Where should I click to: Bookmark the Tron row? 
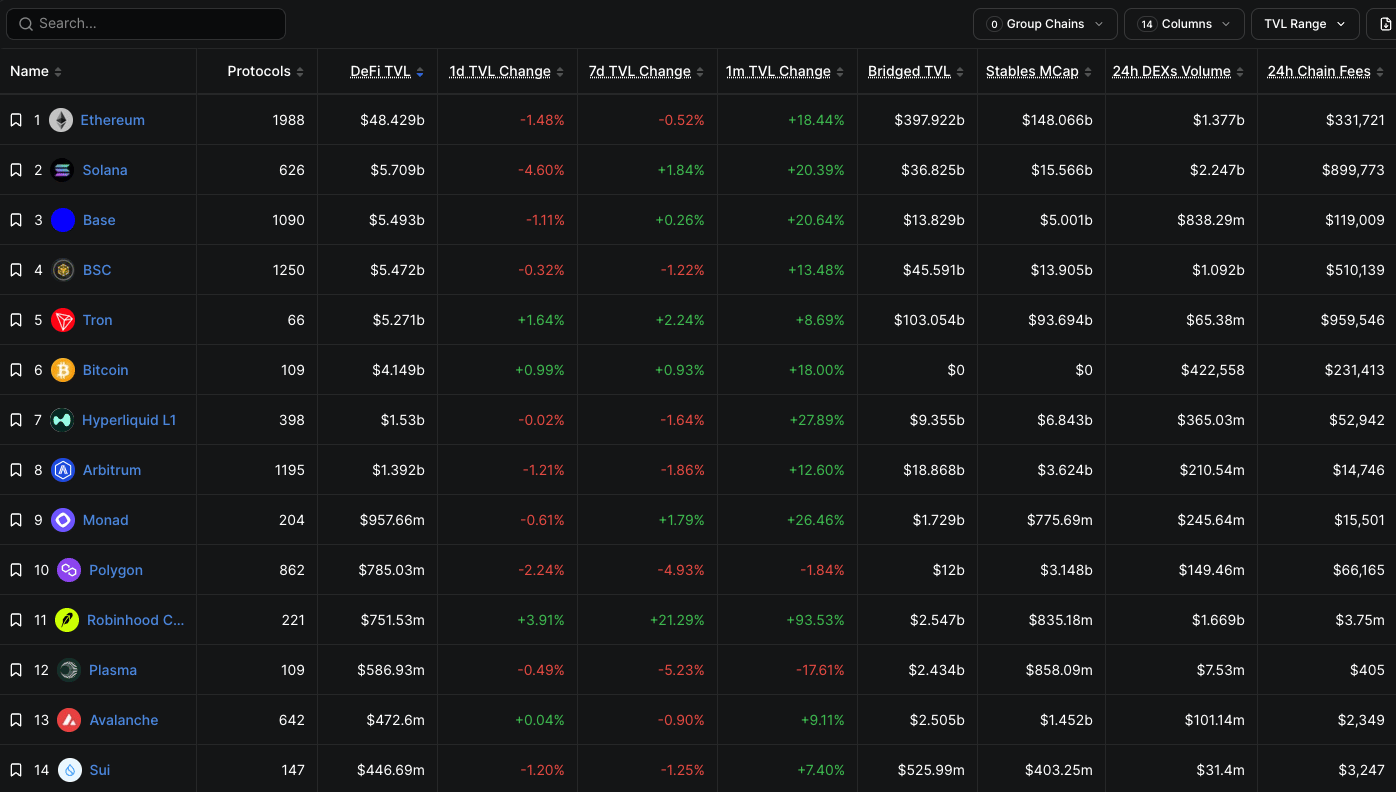click(16, 320)
